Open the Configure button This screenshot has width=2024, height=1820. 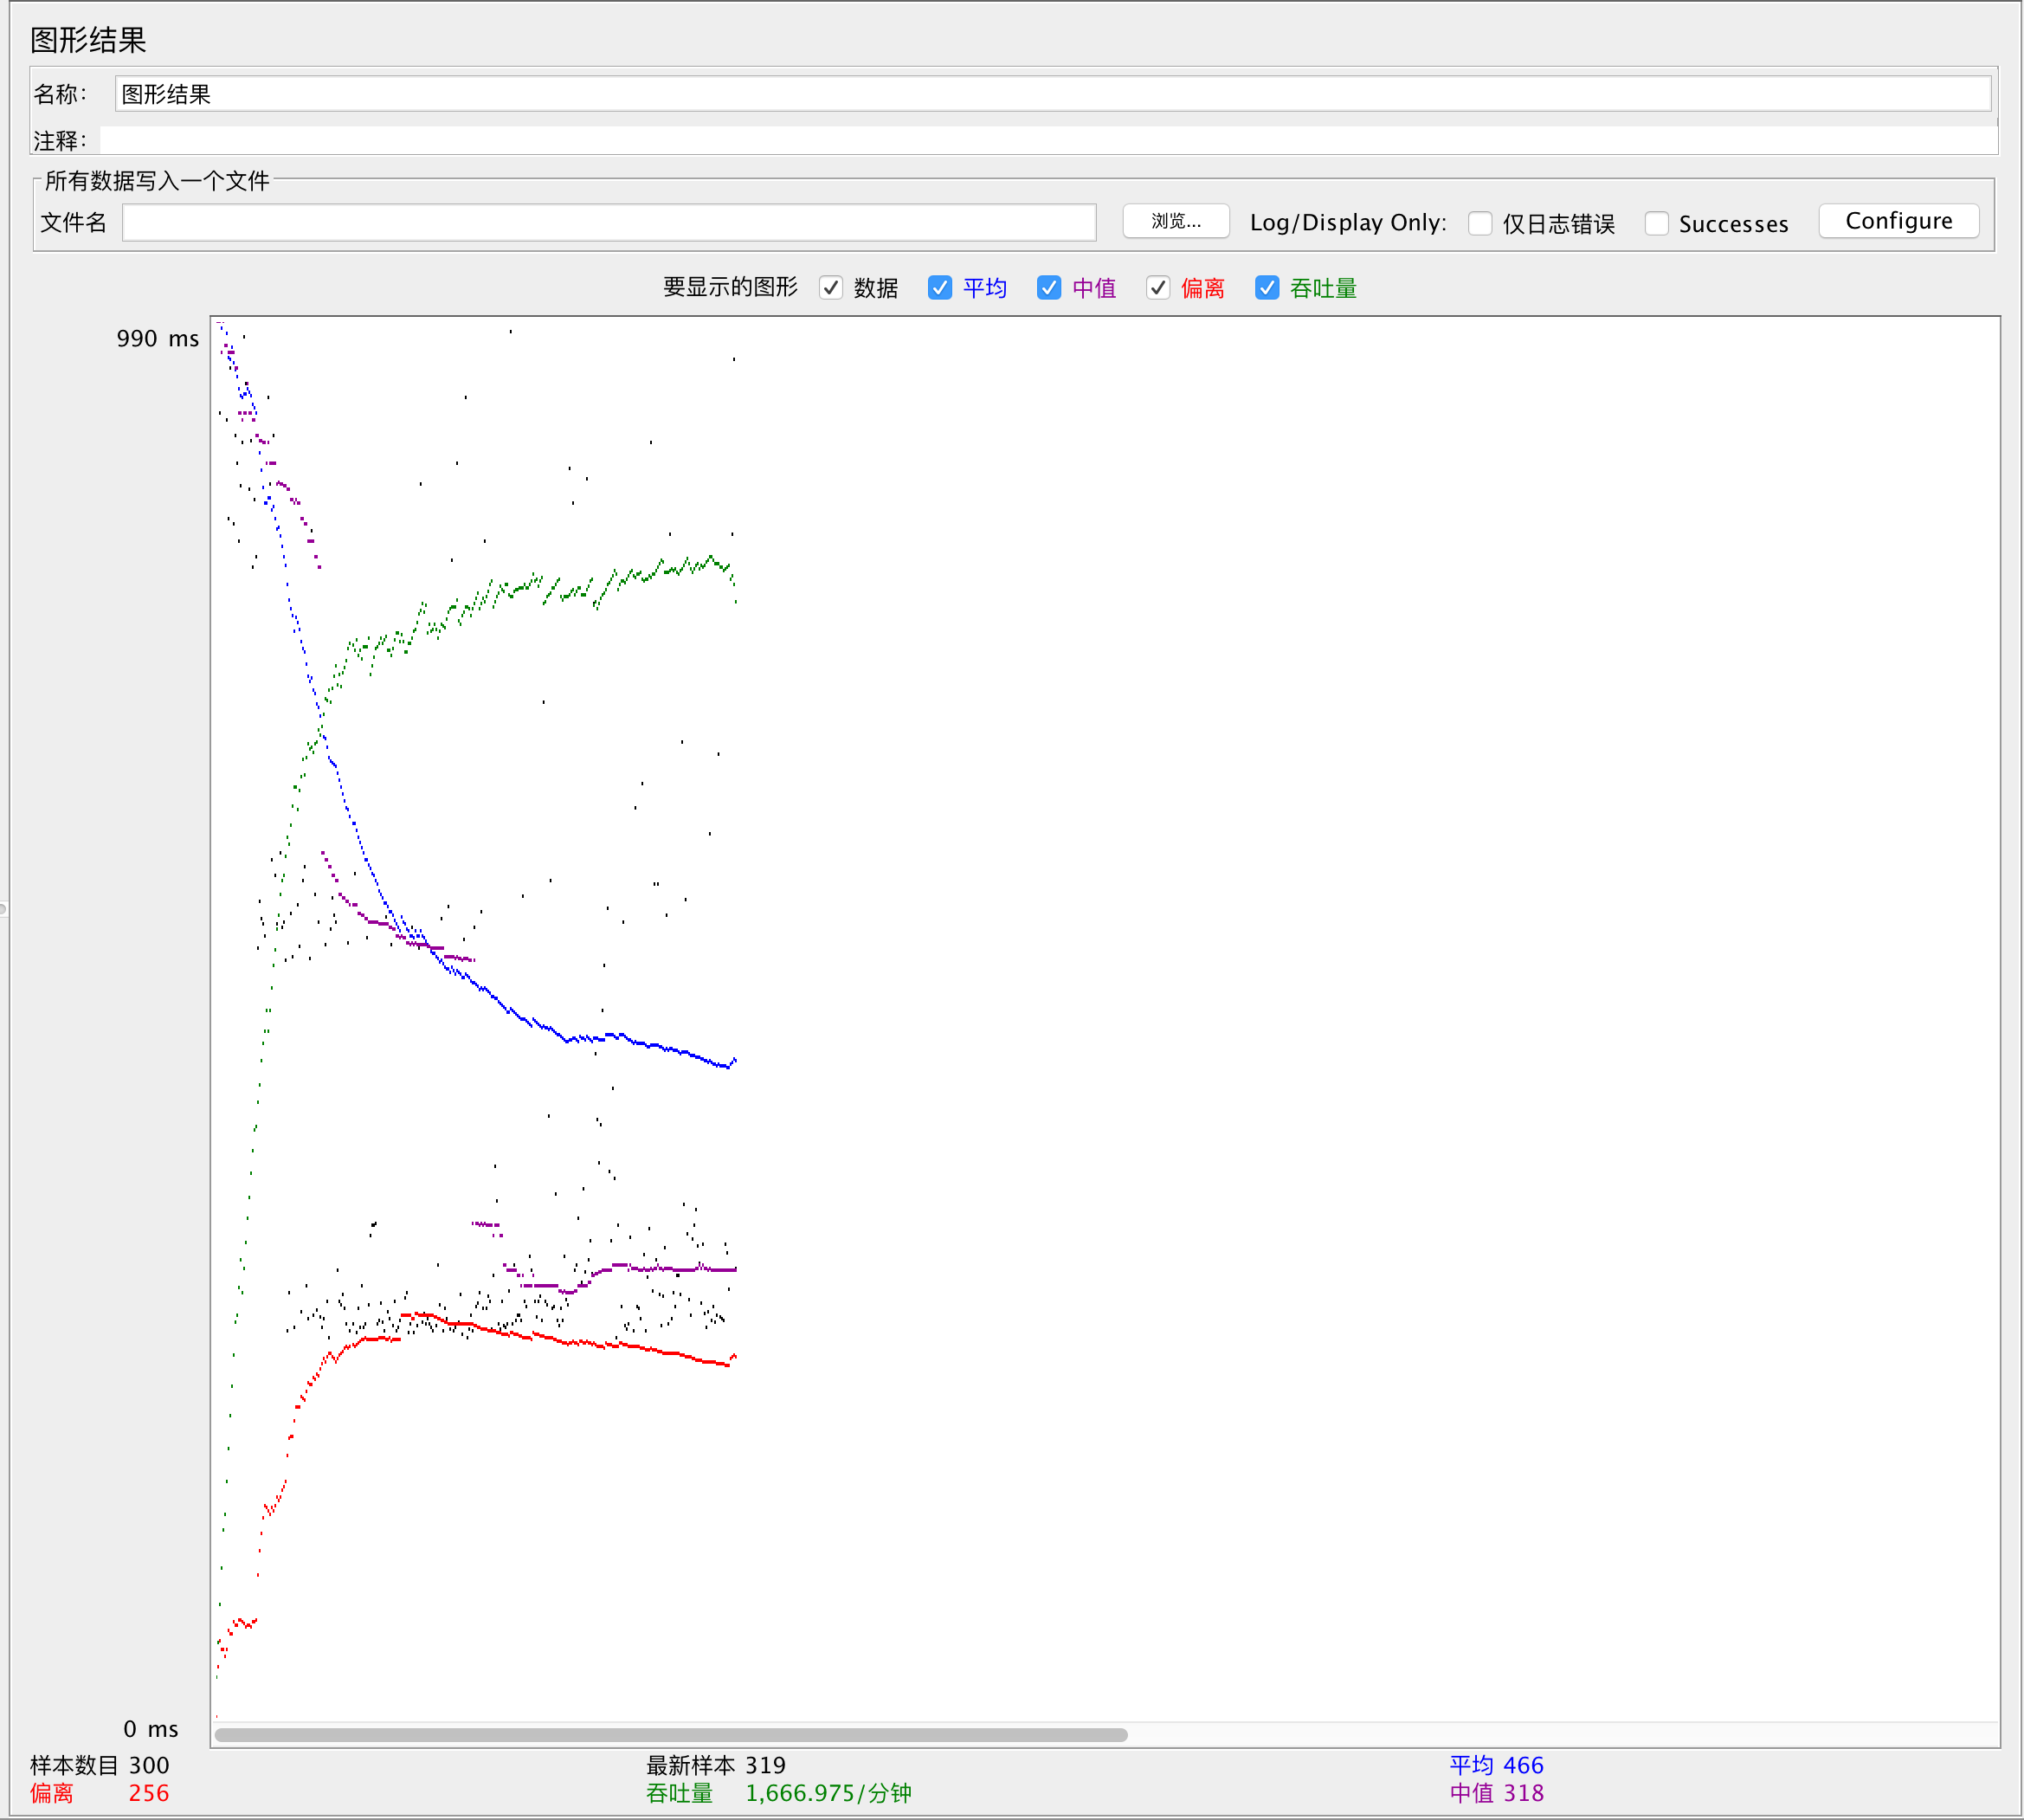point(1897,221)
